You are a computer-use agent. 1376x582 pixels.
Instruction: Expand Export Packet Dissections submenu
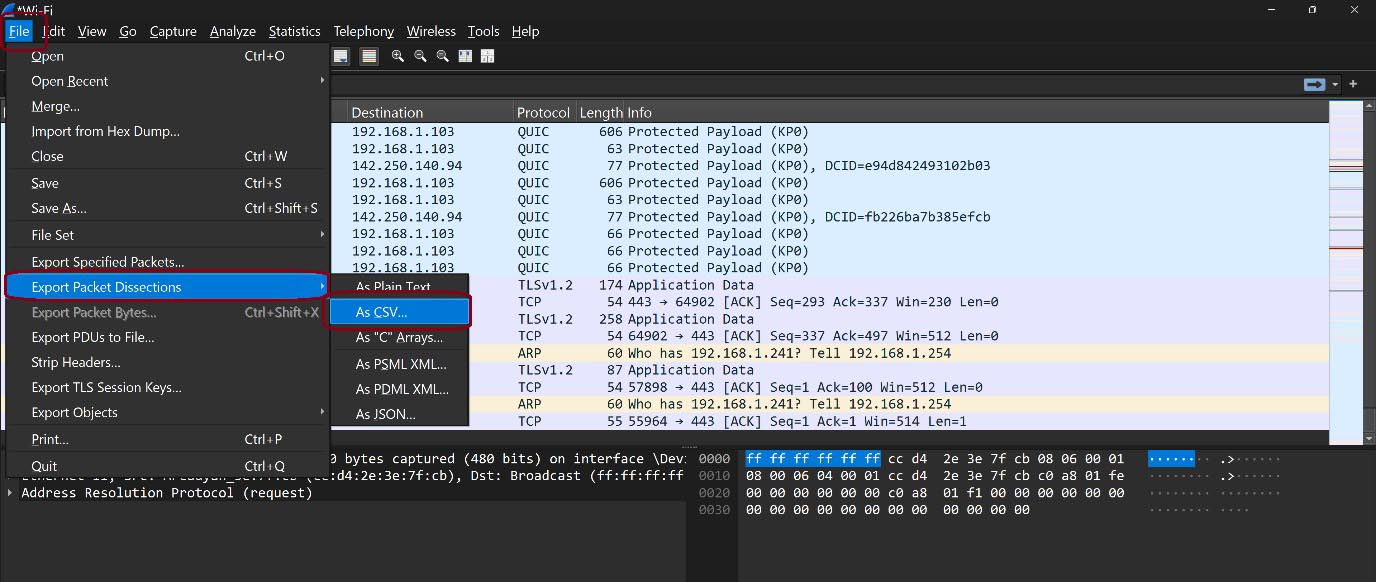[x=168, y=287]
